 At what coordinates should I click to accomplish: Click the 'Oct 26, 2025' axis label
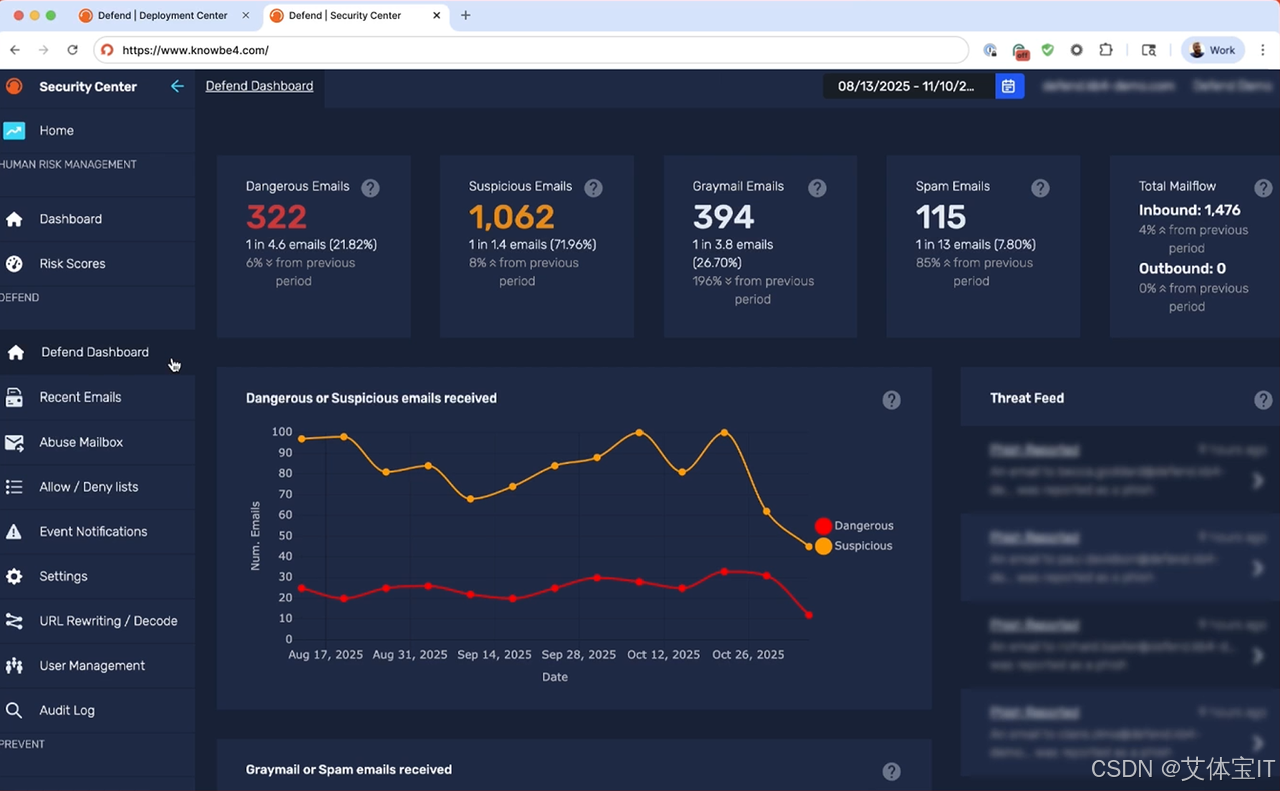point(748,655)
